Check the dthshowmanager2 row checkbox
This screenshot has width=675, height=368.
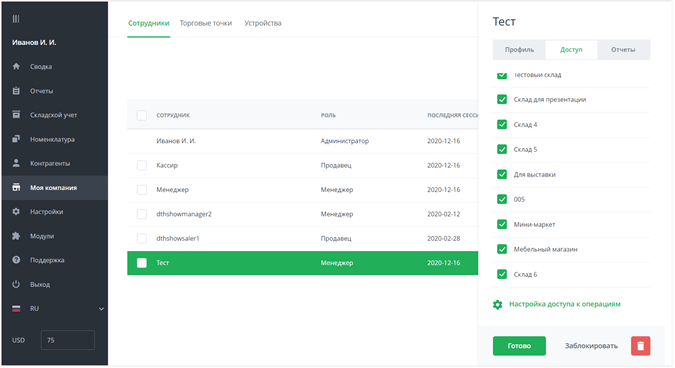pos(142,214)
